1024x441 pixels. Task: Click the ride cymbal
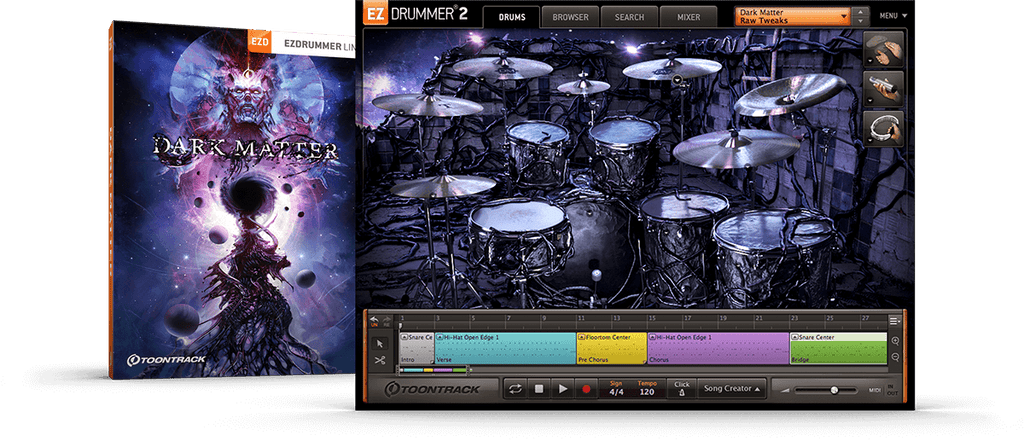(x=736, y=147)
